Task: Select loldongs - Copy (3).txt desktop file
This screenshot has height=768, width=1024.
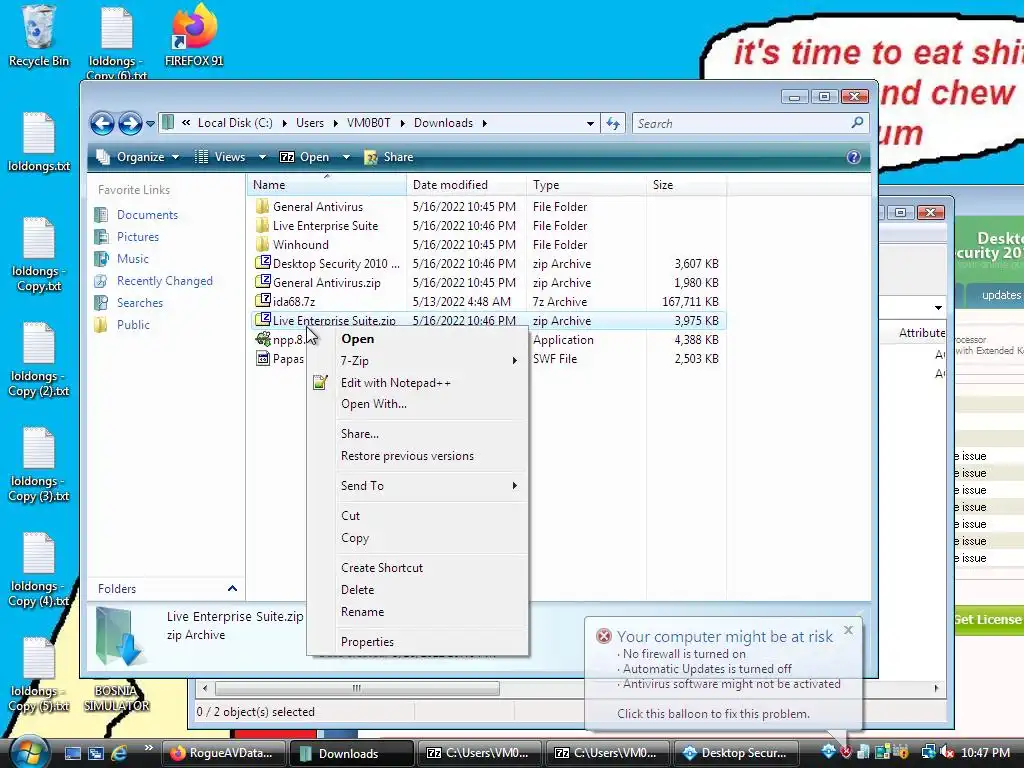Action: point(39,464)
